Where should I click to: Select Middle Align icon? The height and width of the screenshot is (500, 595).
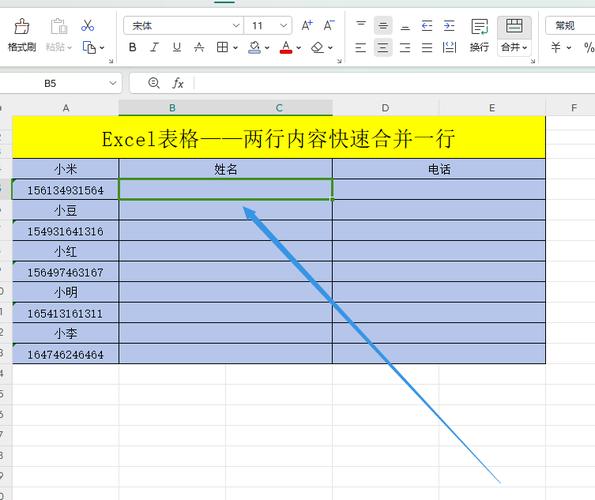[383, 25]
